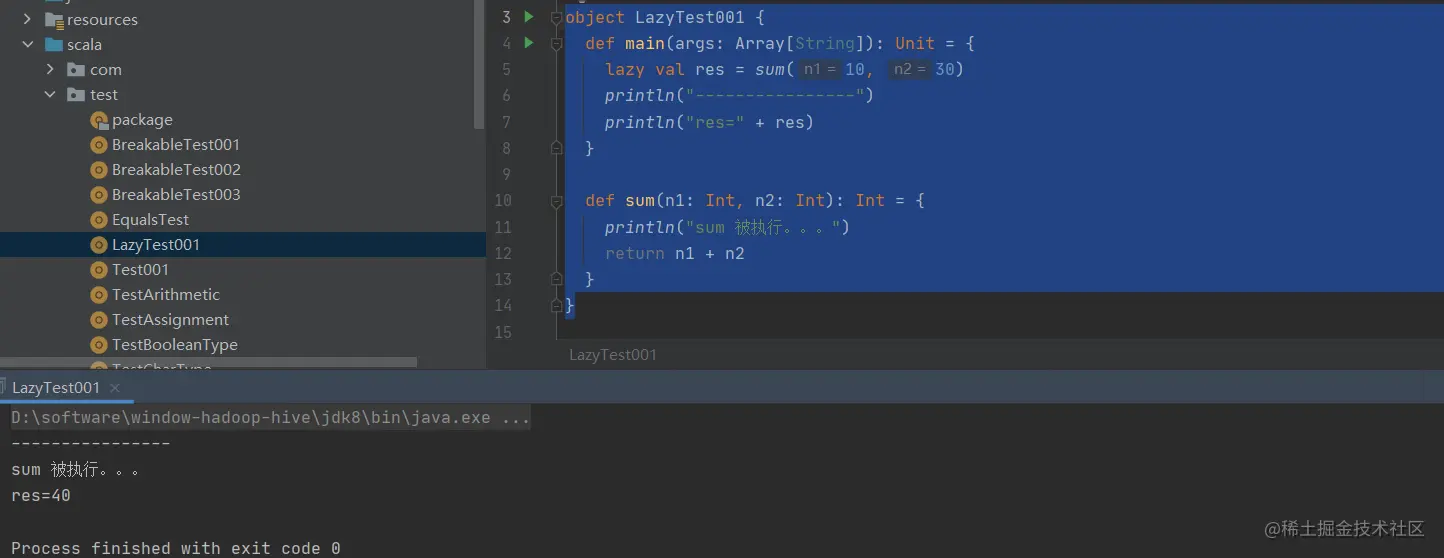Open Test001 in the project tree
This screenshot has width=1444, height=558.
pyautogui.click(x=140, y=270)
